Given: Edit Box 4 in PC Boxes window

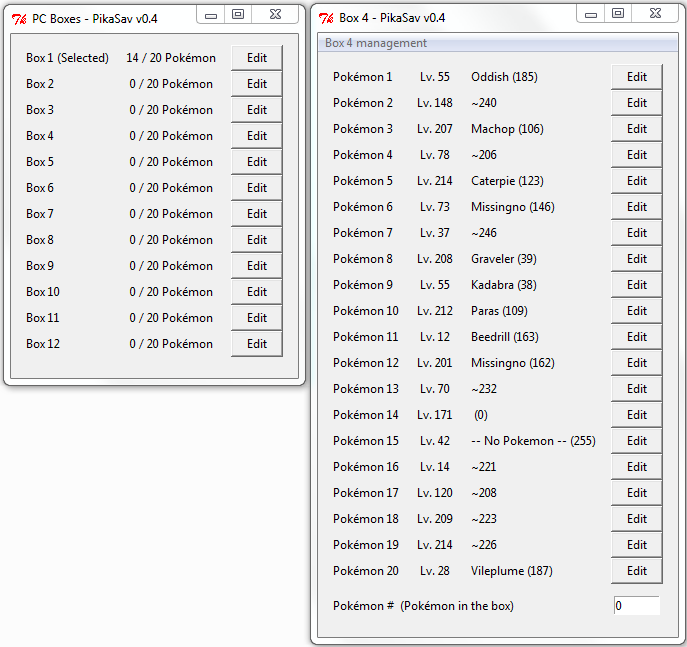Looking at the screenshot, I should coord(257,136).
